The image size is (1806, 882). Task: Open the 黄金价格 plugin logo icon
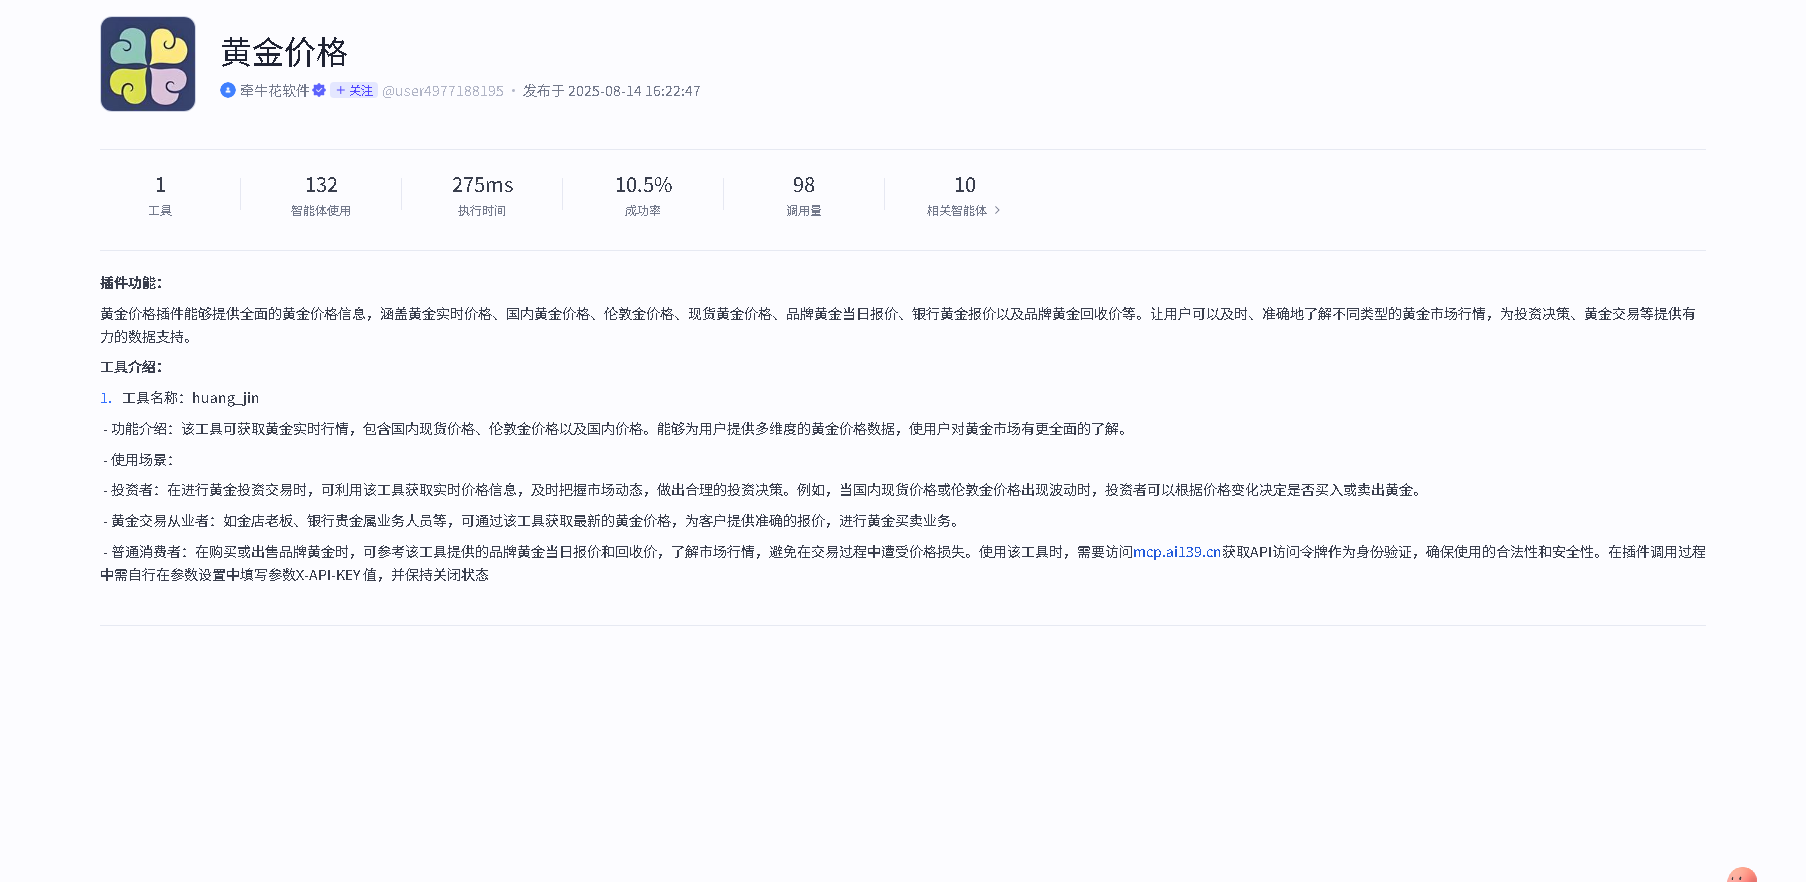tap(148, 64)
